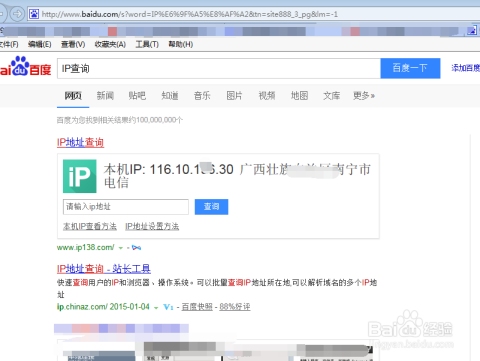The width and height of the screenshot is (480, 361).
Task: Open the 百度快照 link
Action: pos(197,307)
